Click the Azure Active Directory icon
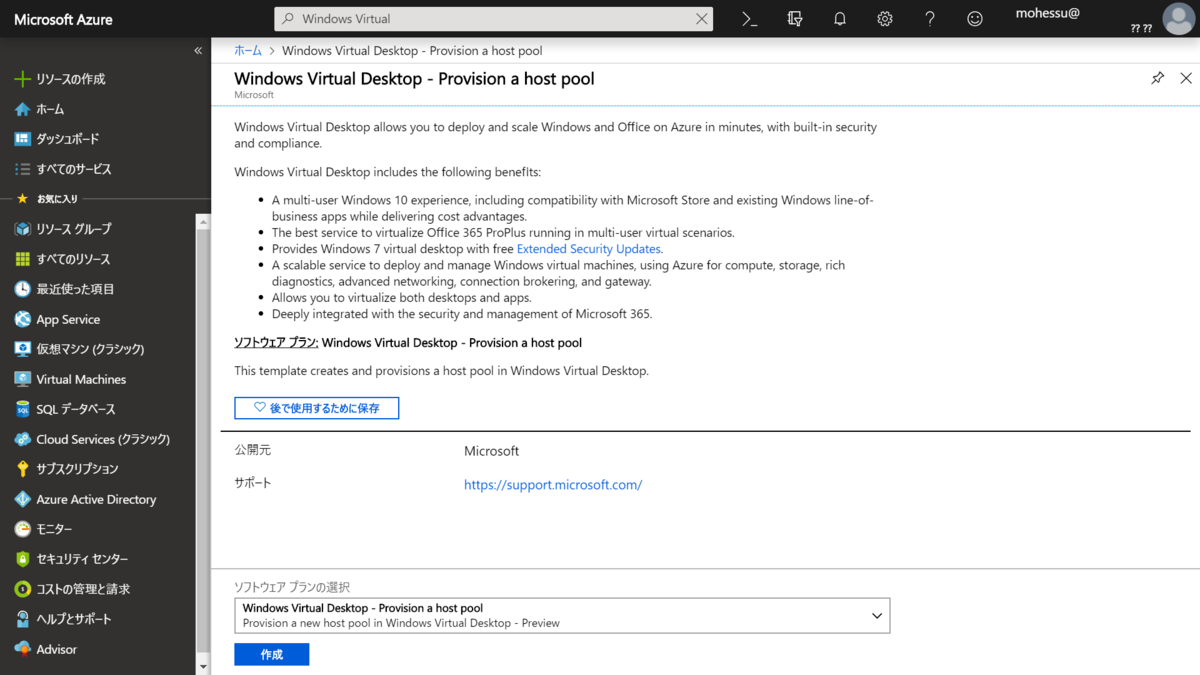This screenshot has height=675, width=1200. pyautogui.click(x=22, y=499)
